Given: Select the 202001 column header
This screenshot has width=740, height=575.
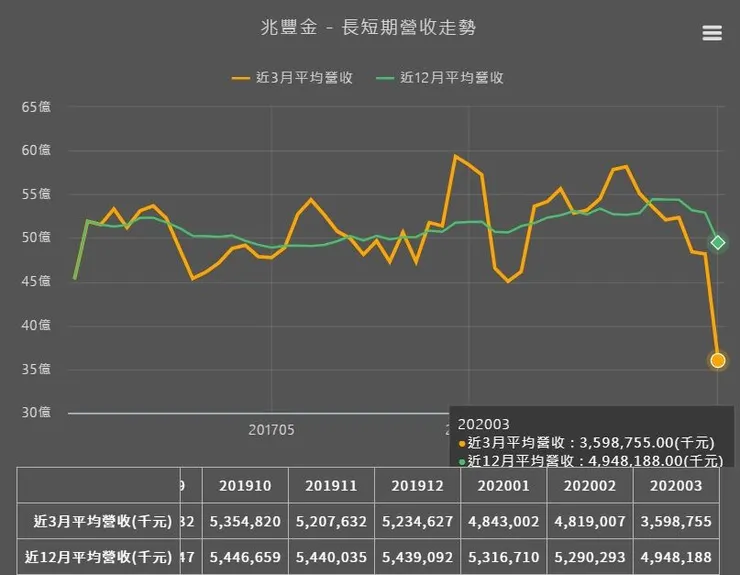Looking at the screenshot, I should [x=504, y=485].
